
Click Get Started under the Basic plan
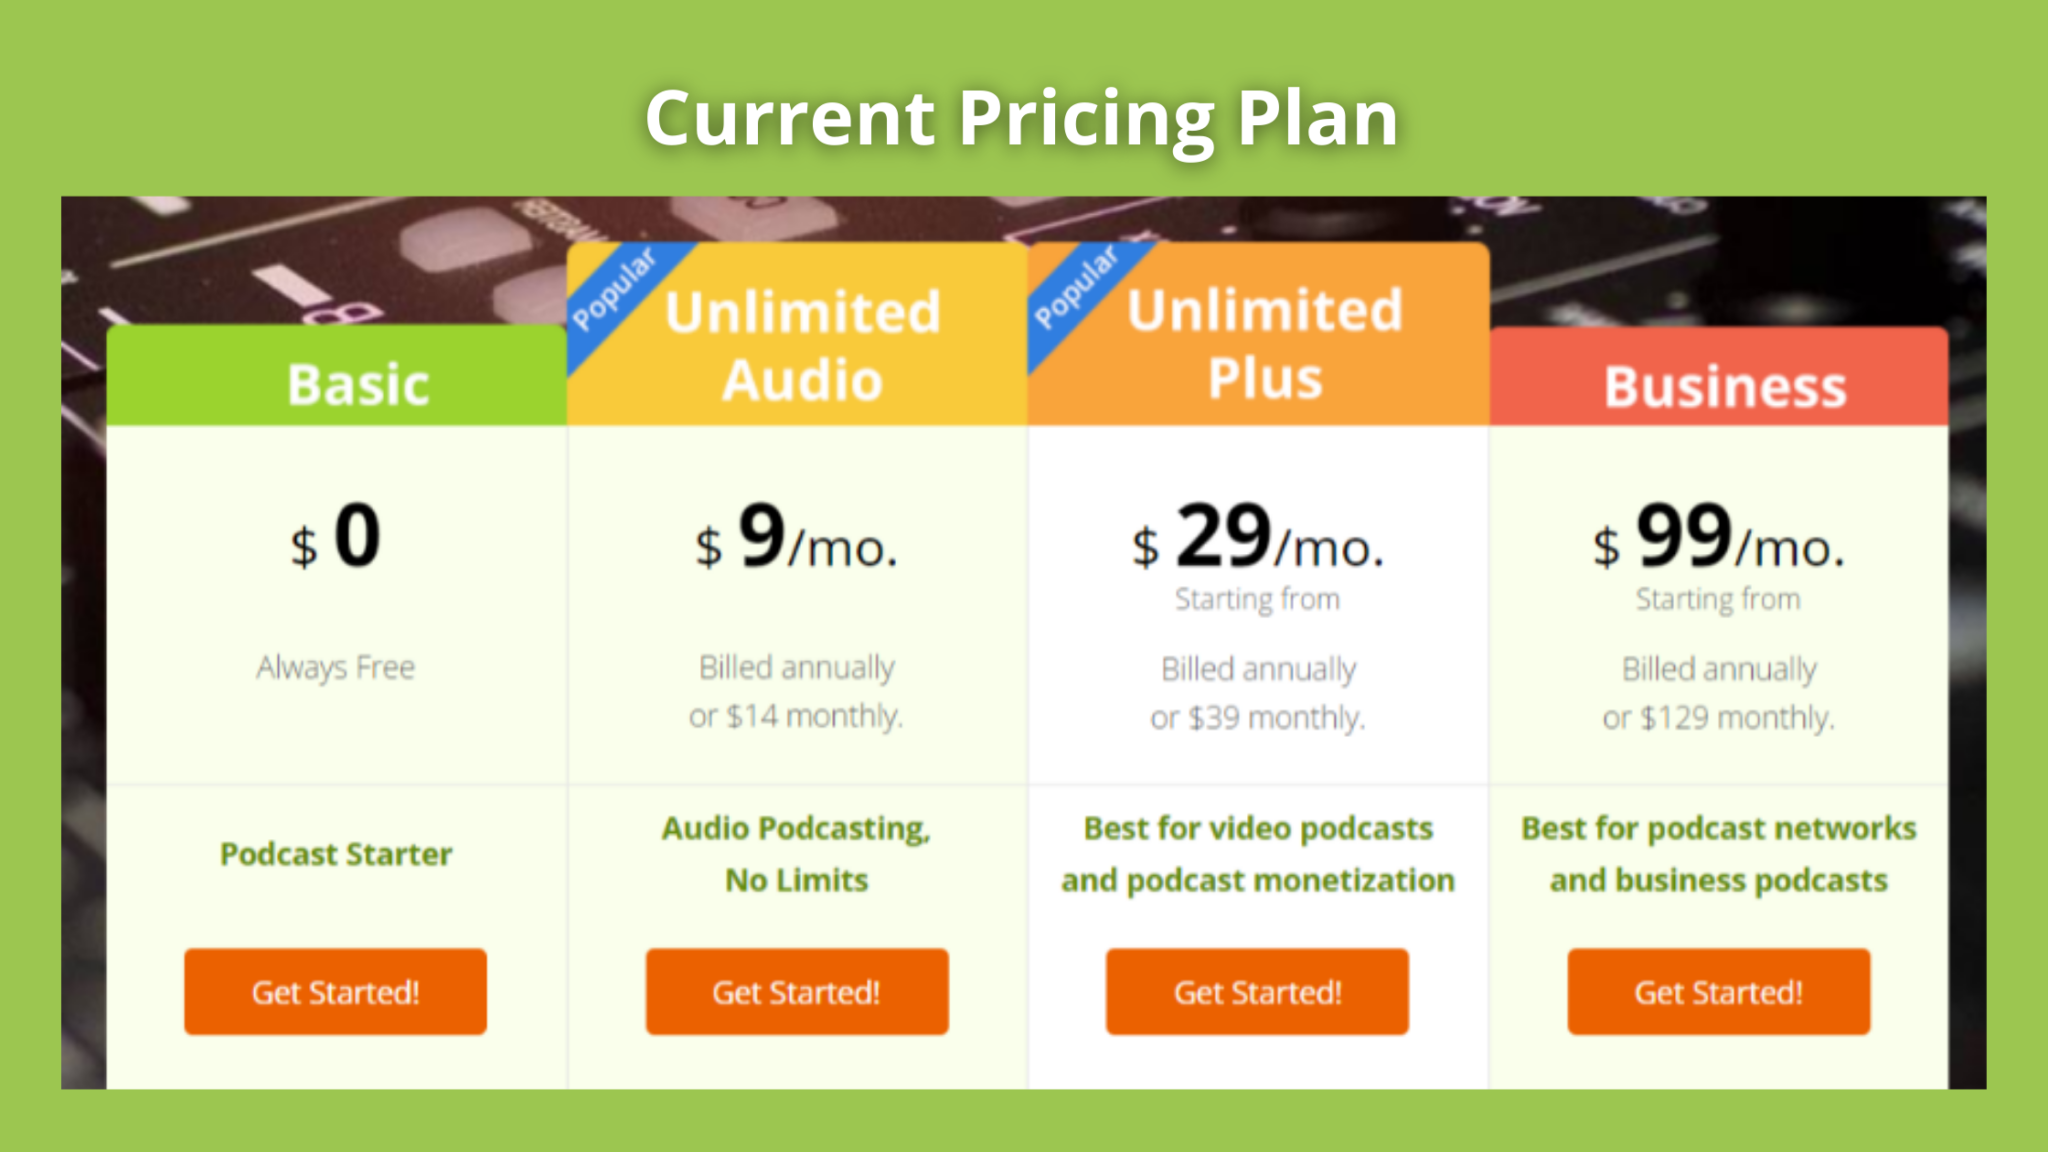[x=335, y=991]
